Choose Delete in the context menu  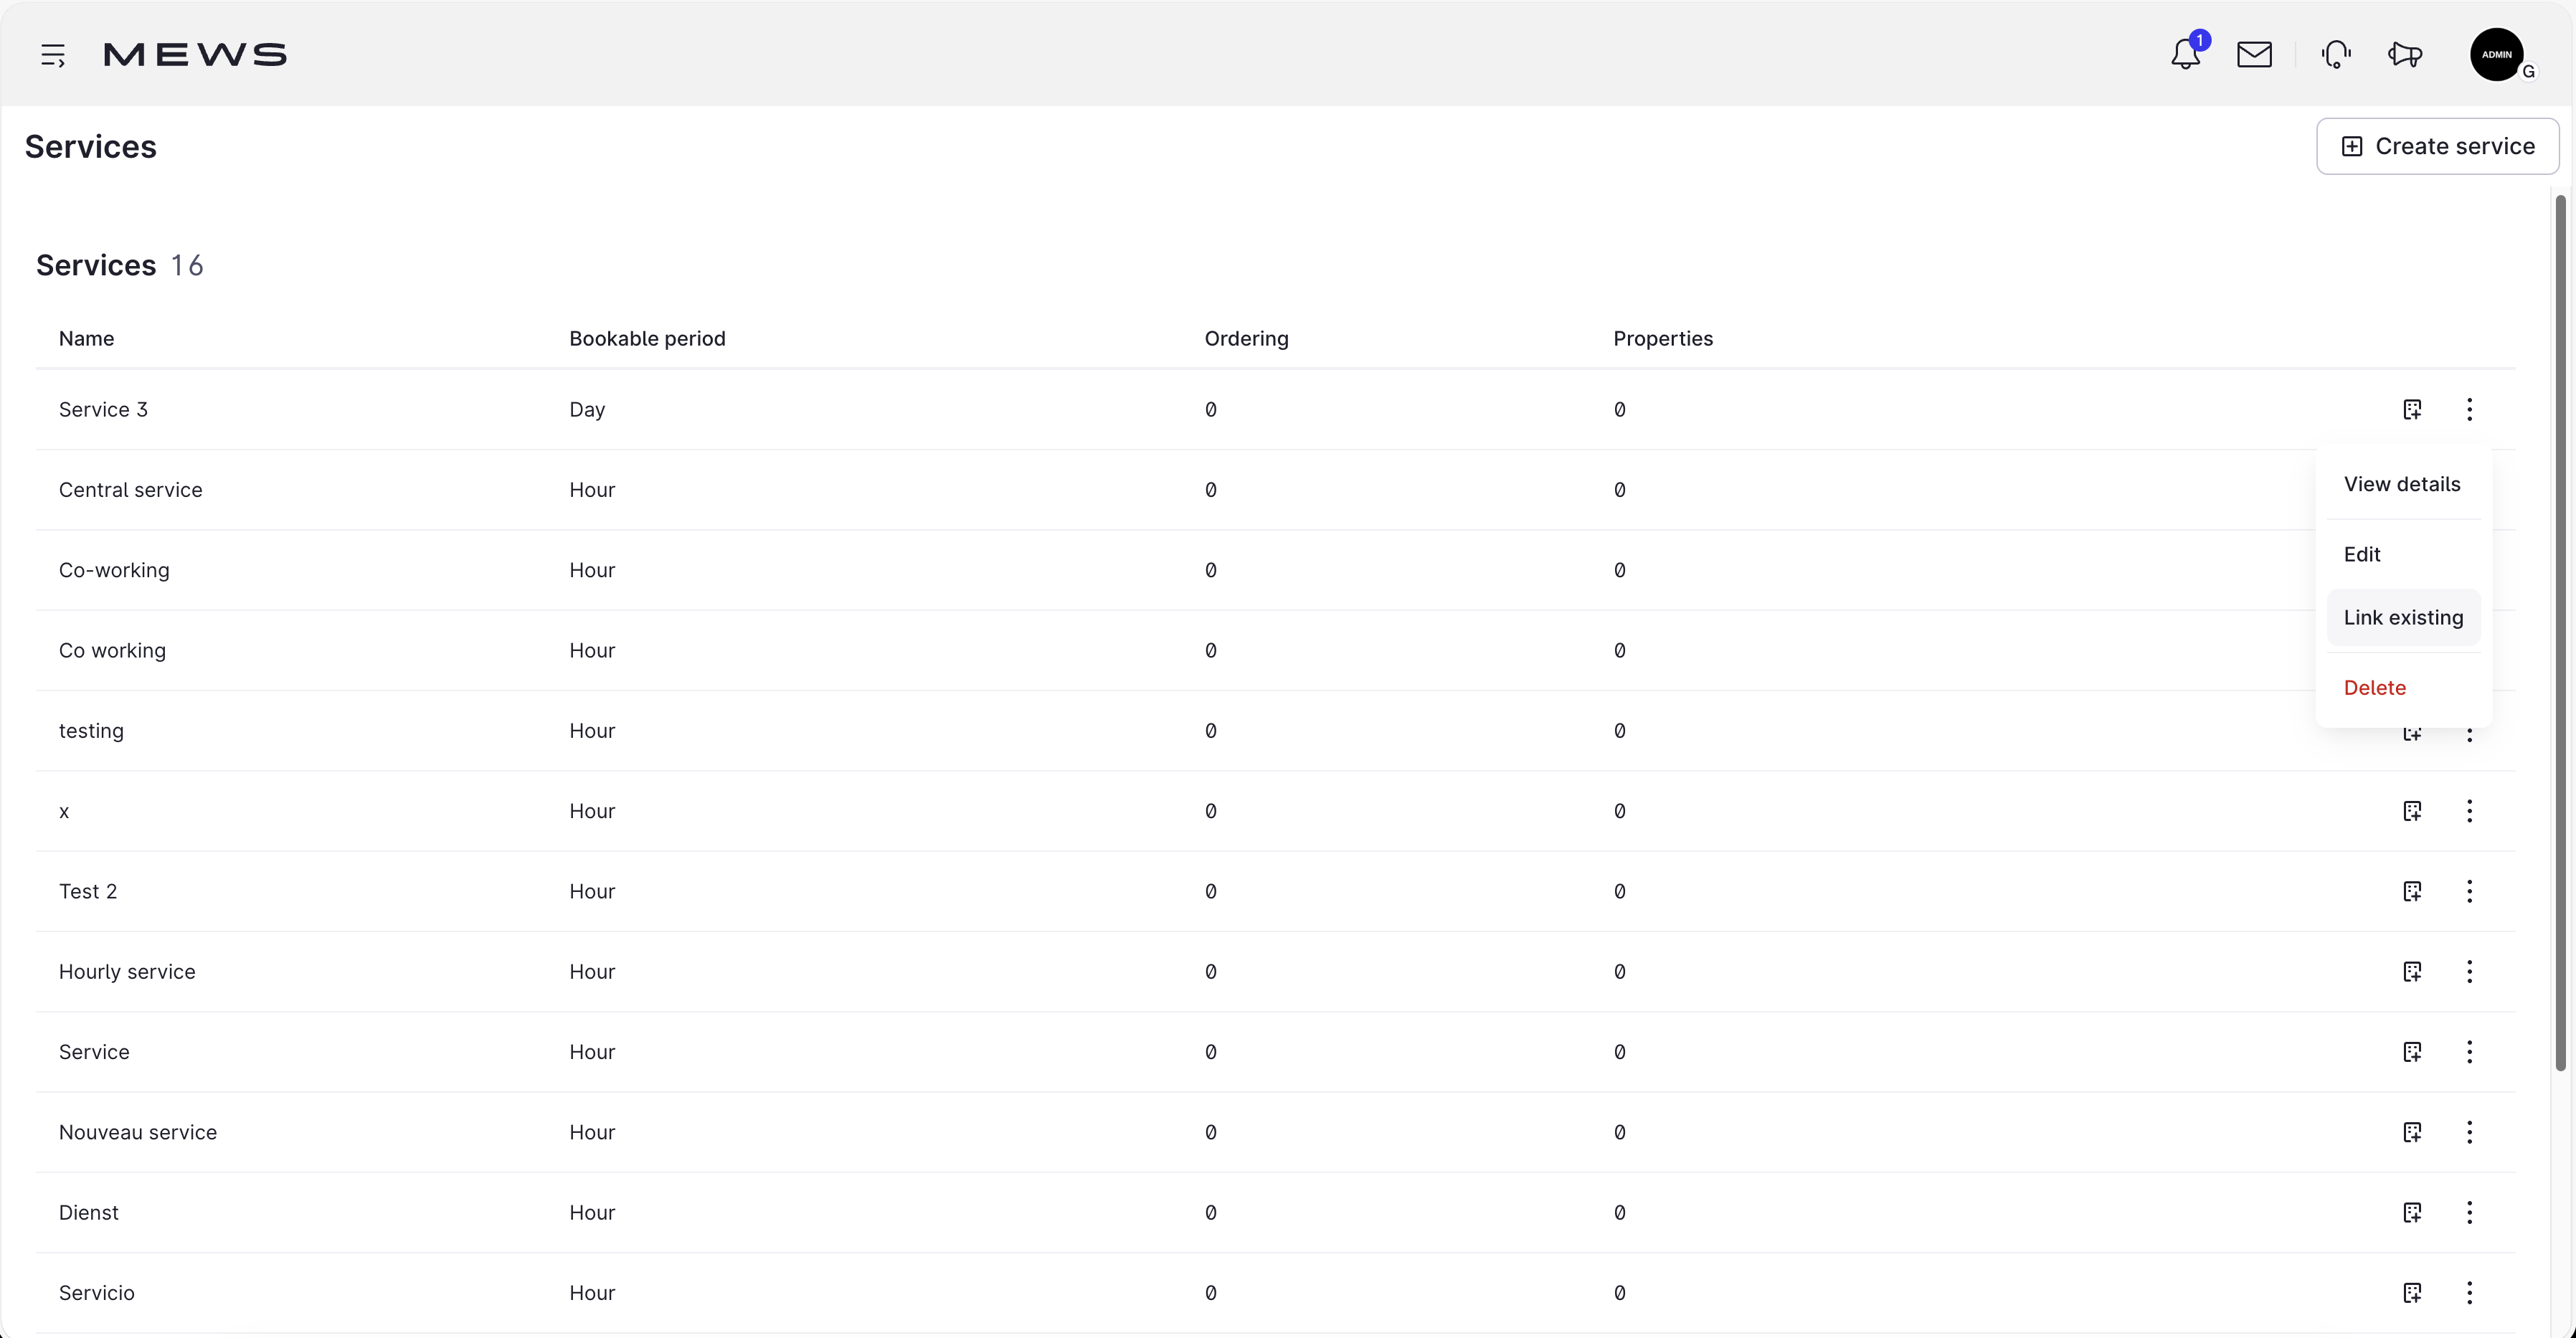click(2403, 688)
